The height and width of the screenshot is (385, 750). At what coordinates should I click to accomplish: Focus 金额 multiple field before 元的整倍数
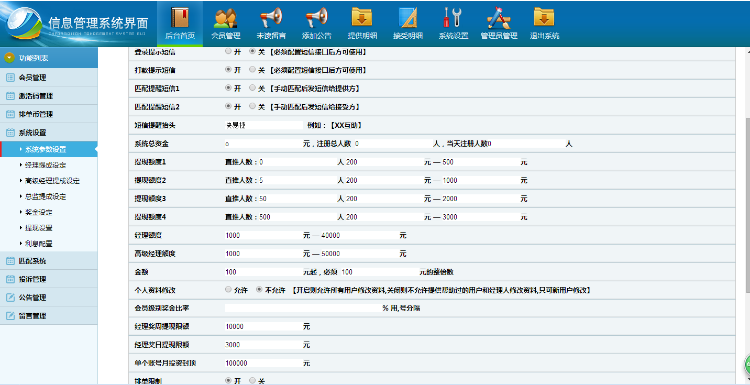pos(379,272)
